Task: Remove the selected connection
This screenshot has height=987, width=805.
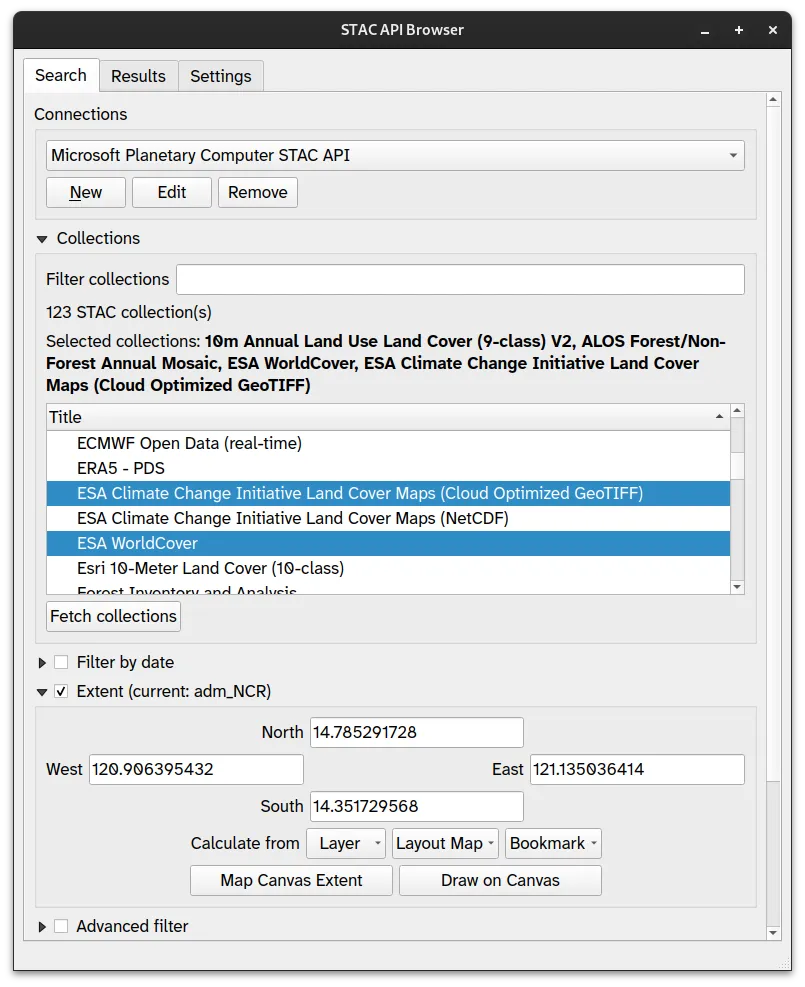Action: click(x=258, y=192)
